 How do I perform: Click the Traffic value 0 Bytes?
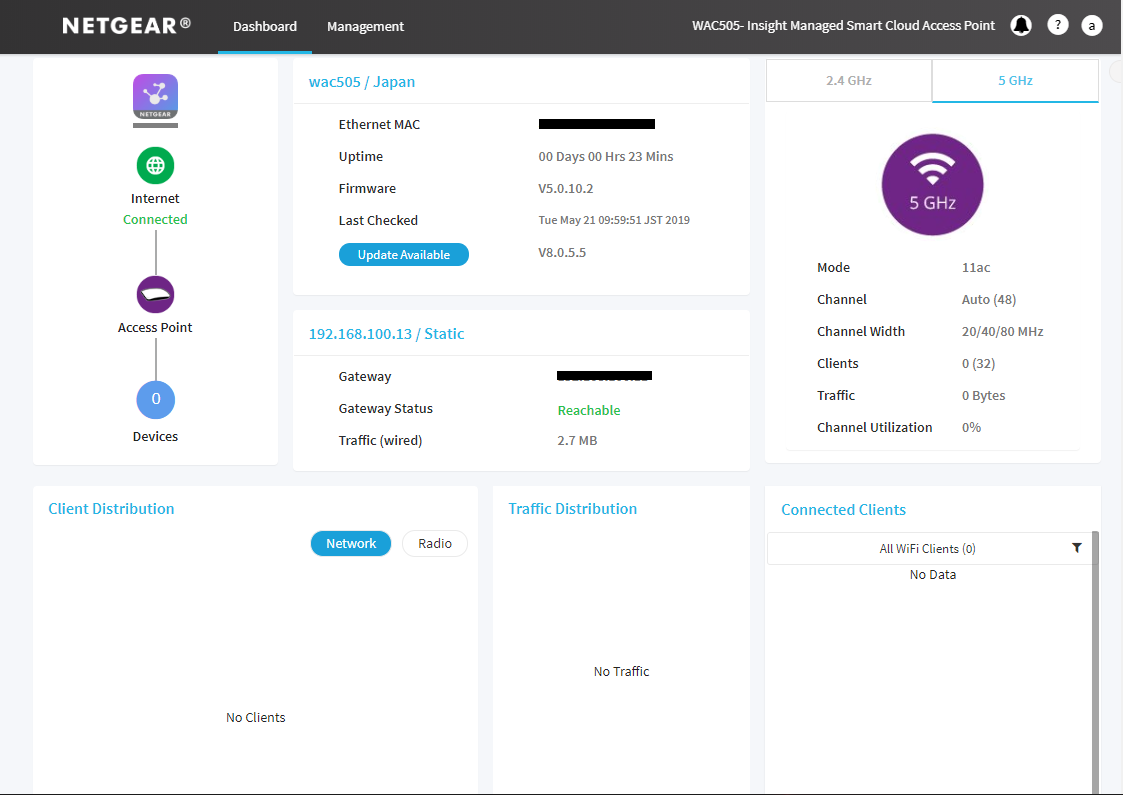coord(984,395)
